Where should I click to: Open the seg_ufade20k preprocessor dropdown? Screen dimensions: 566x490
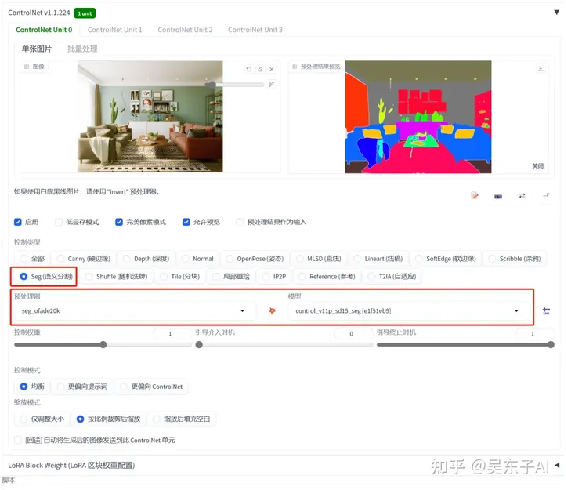coord(134,311)
